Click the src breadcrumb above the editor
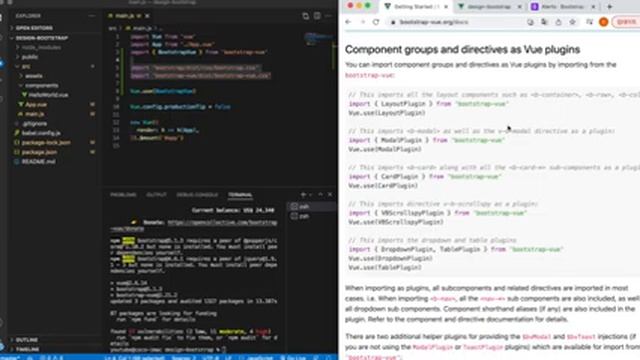The height and width of the screenshot is (360, 640). [x=112, y=28]
